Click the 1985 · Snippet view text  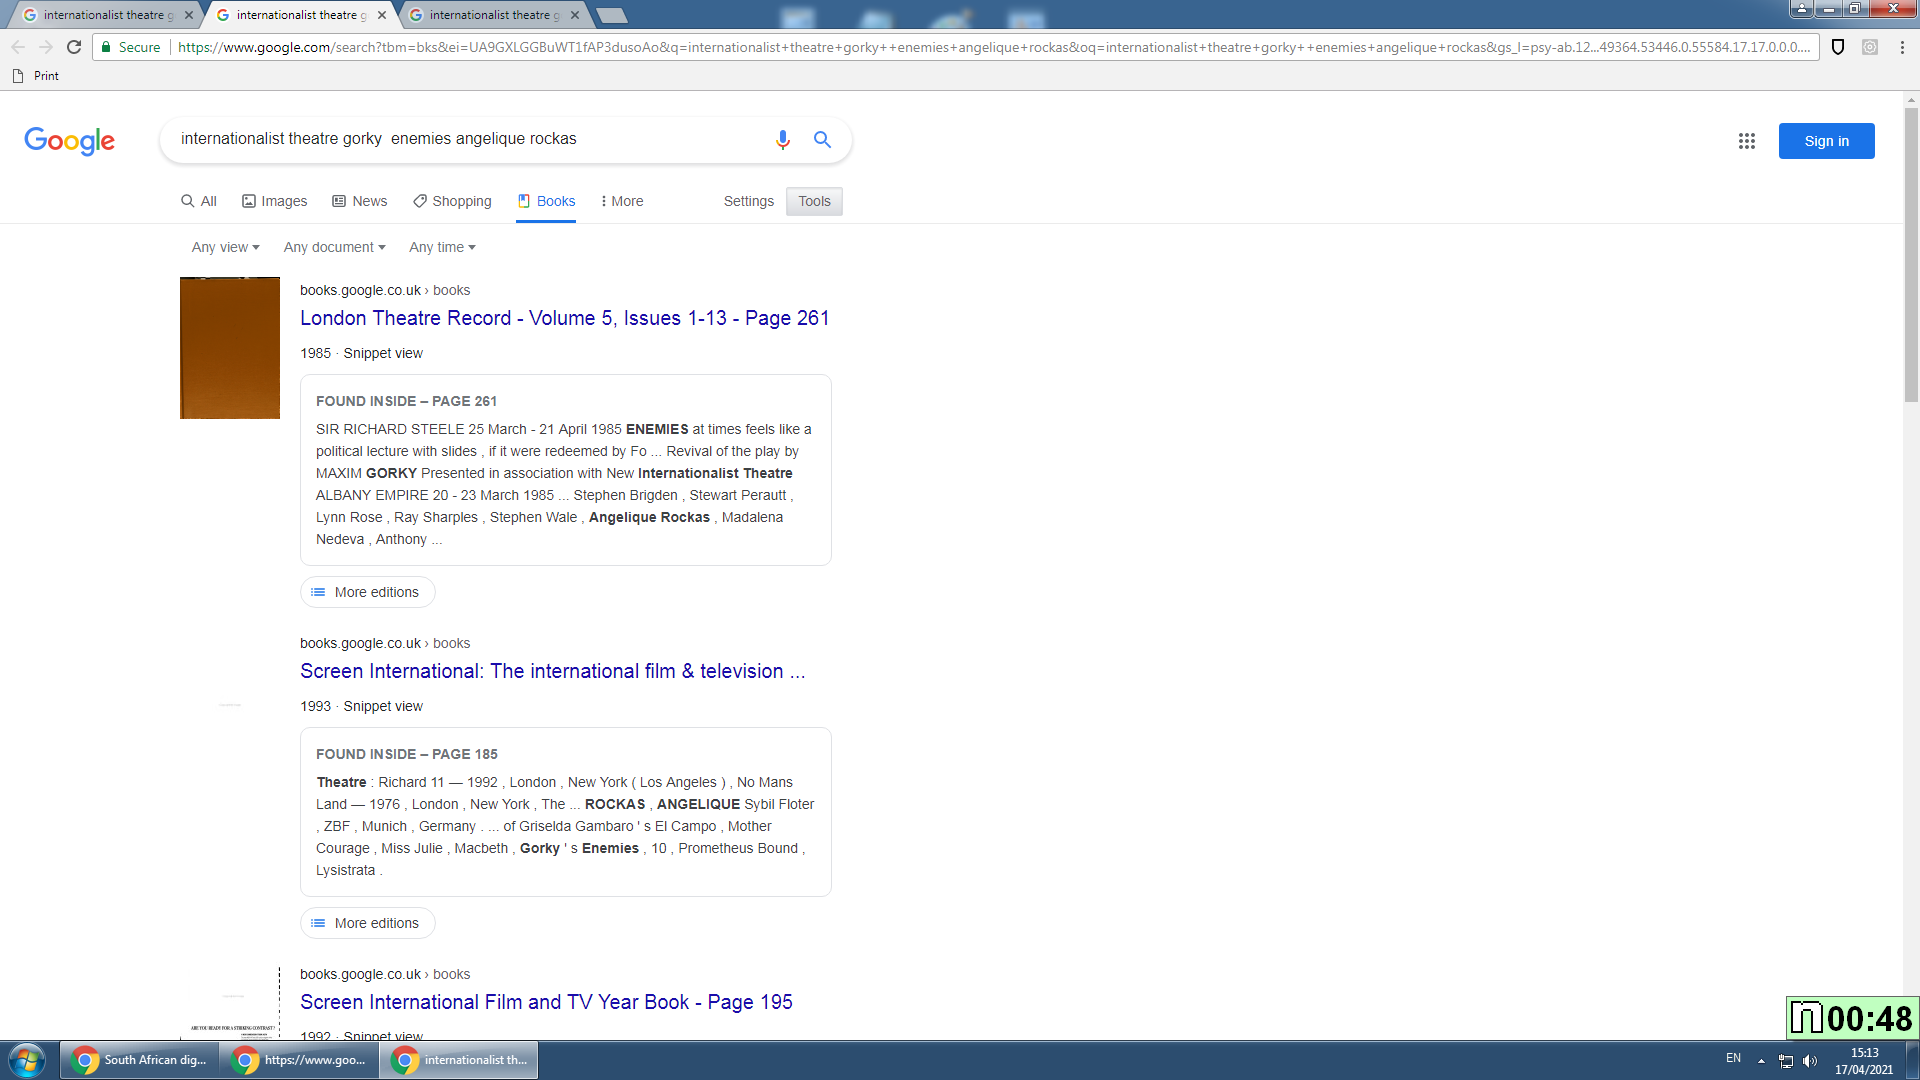(x=361, y=353)
